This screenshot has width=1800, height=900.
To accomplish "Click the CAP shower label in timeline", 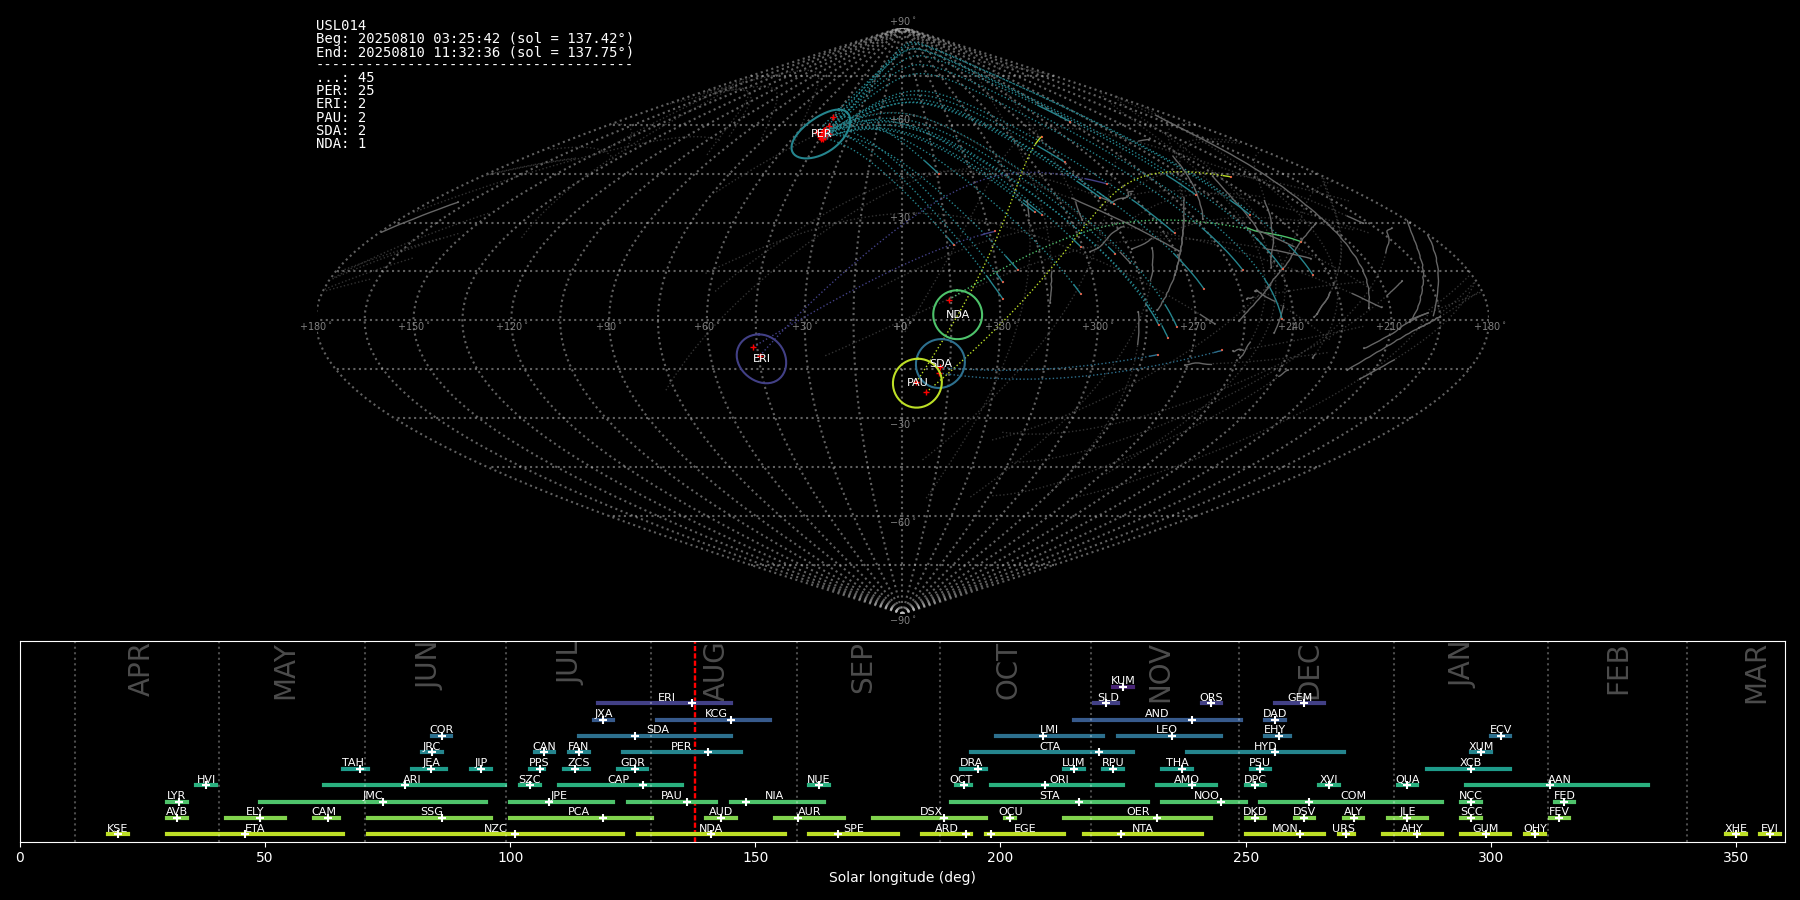I will (x=619, y=780).
